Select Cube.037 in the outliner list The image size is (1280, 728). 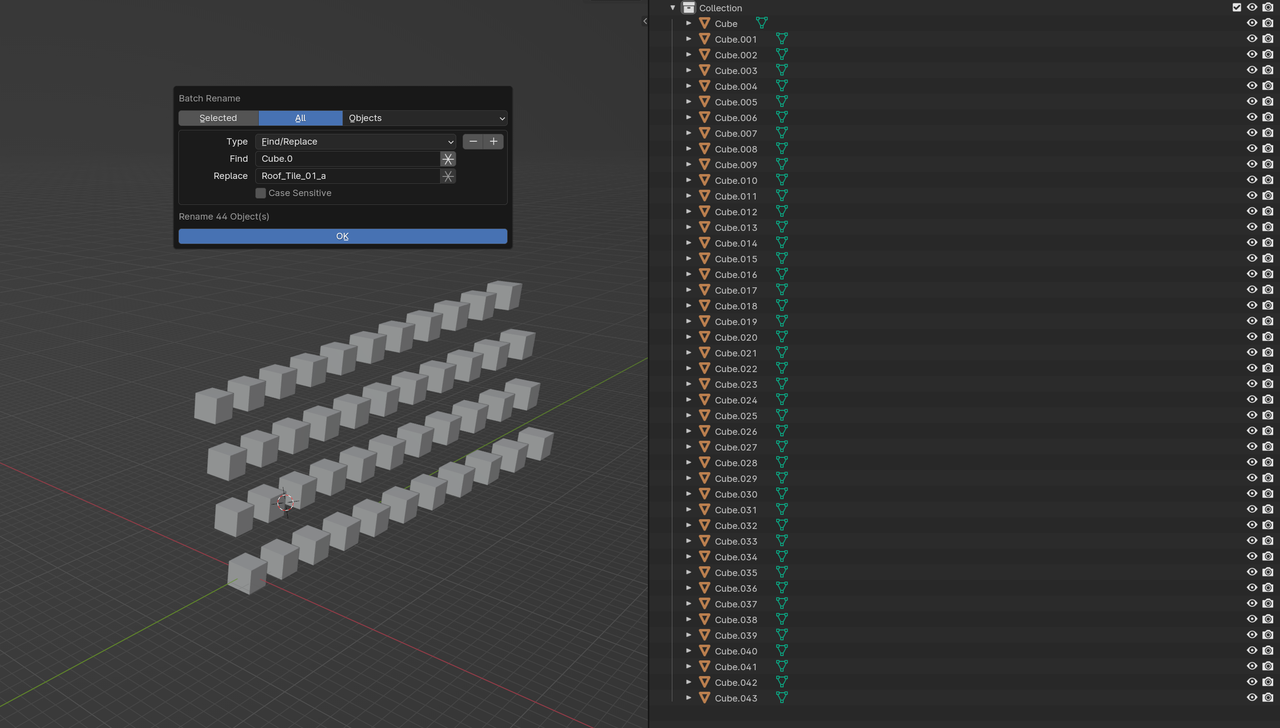pos(736,604)
